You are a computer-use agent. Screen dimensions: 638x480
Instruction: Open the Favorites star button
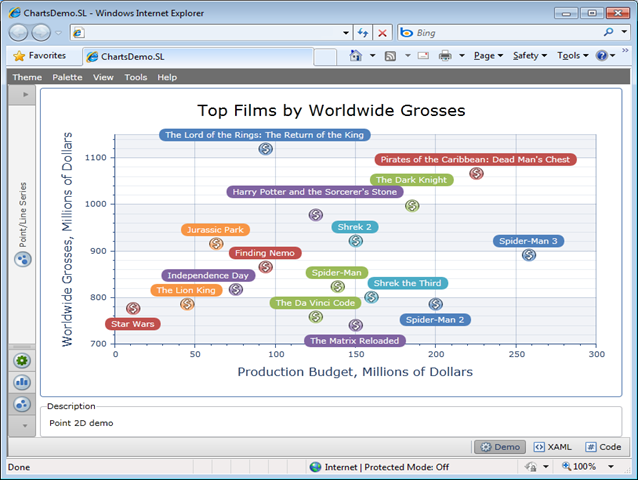click(40, 56)
